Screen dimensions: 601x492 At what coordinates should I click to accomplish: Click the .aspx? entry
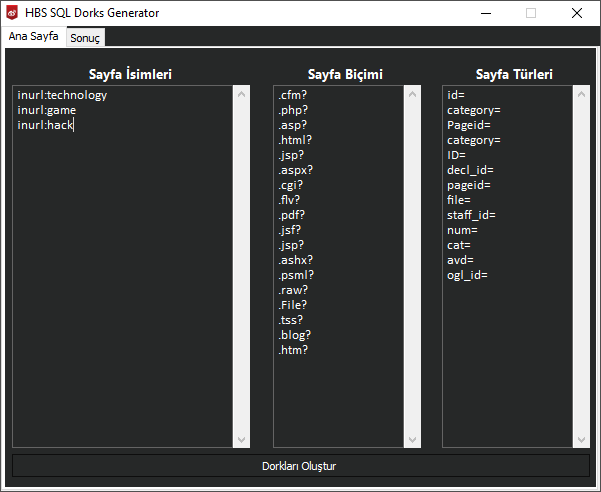point(296,170)
